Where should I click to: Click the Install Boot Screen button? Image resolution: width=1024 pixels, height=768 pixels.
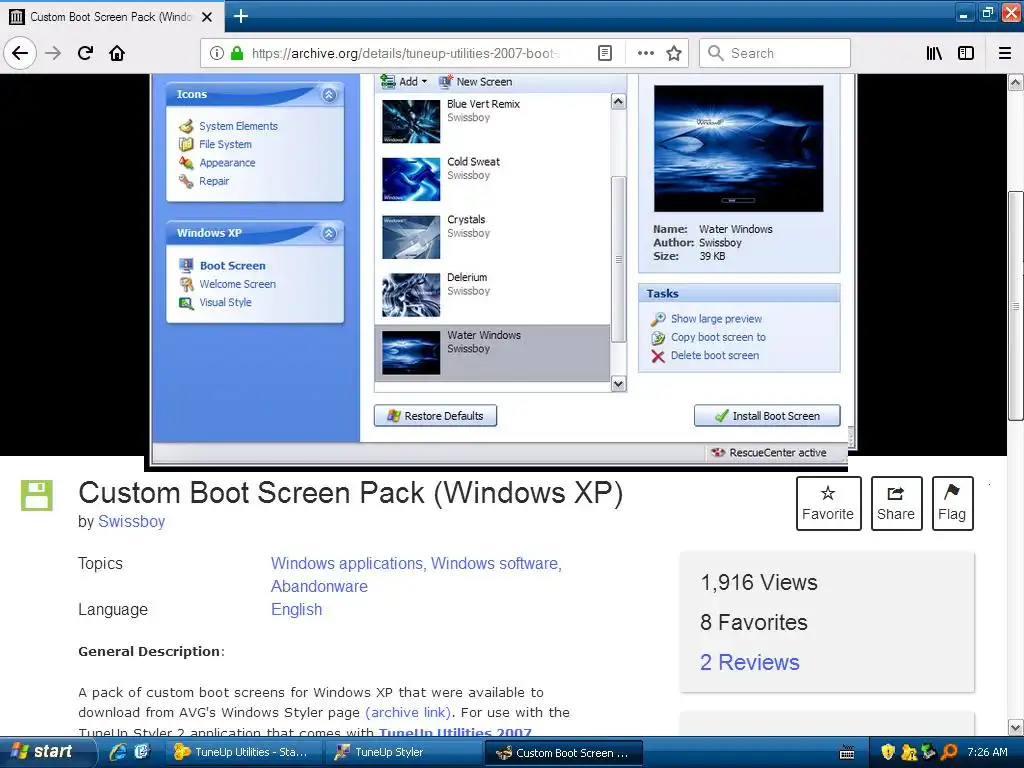click(x=767, y=416)
